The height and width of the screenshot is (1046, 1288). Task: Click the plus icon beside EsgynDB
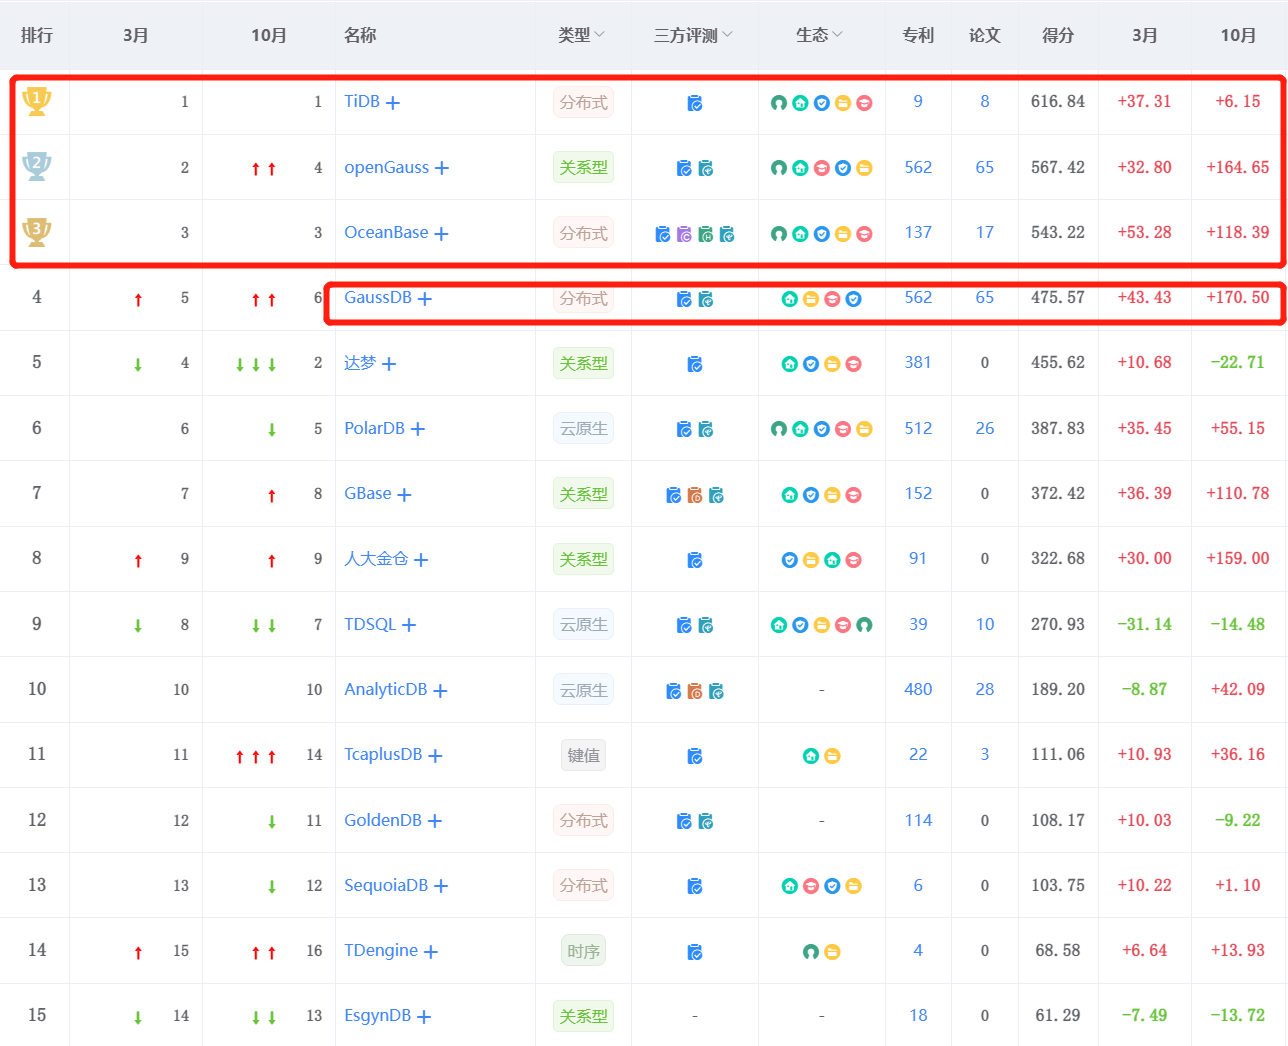424,1017
